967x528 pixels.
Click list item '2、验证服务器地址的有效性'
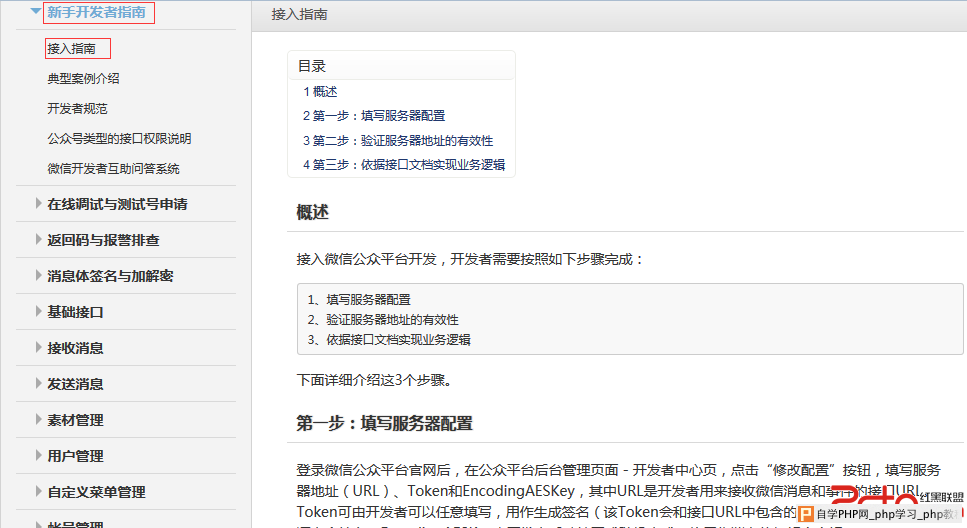383,320
